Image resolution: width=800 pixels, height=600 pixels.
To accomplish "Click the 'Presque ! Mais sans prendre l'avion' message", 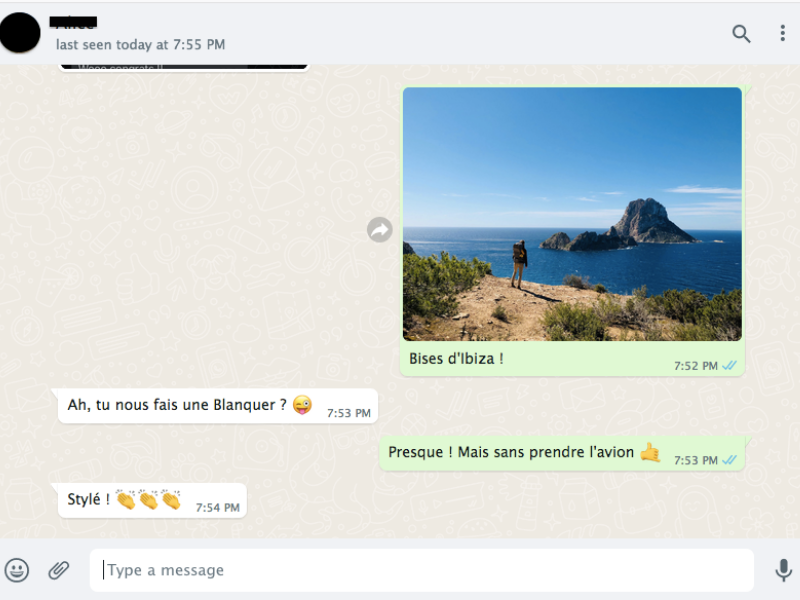I will click(x=562, y=453).
